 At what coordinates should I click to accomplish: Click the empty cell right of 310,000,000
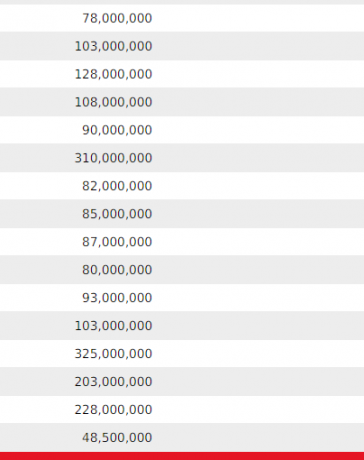point(260,158)
